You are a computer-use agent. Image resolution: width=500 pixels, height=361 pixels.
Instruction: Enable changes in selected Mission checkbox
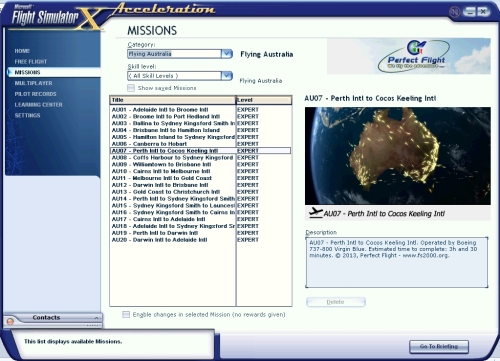pyautogui.click(x=126, y=314)
